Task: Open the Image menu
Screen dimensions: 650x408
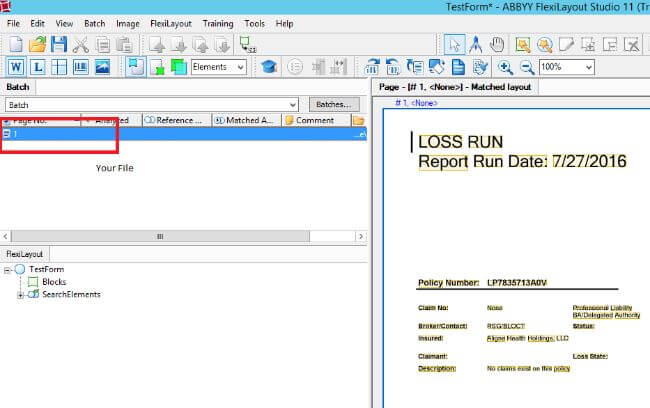Action: (x=128, y=24)
